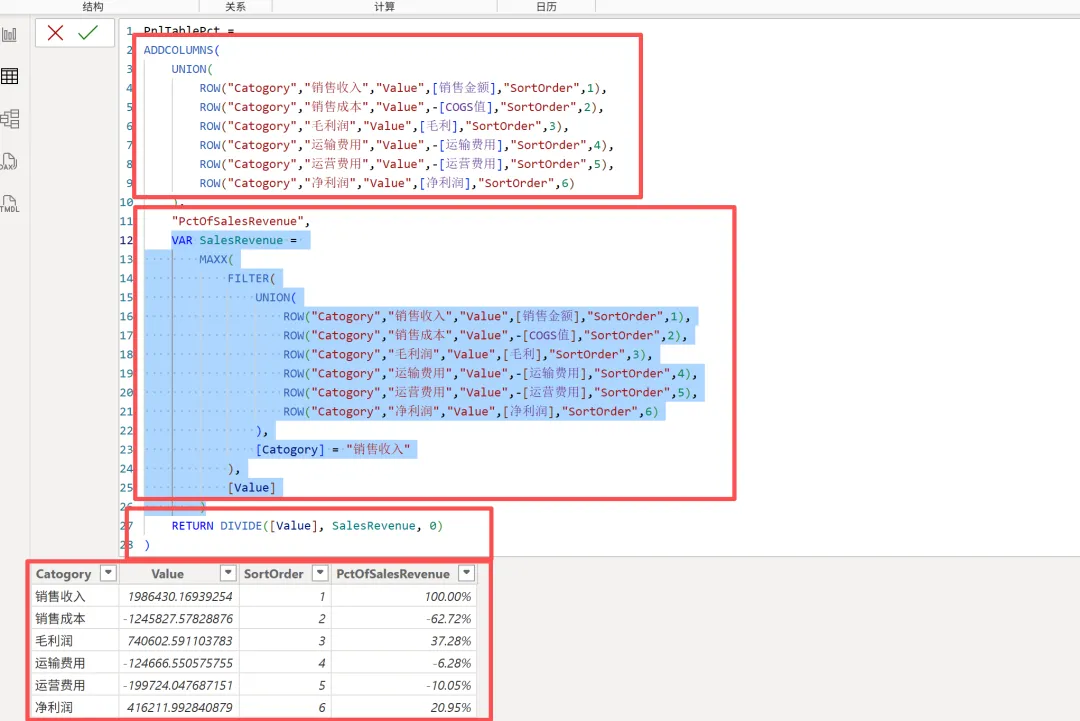
Task: Select the Value column header
Action: click(167, 574)
